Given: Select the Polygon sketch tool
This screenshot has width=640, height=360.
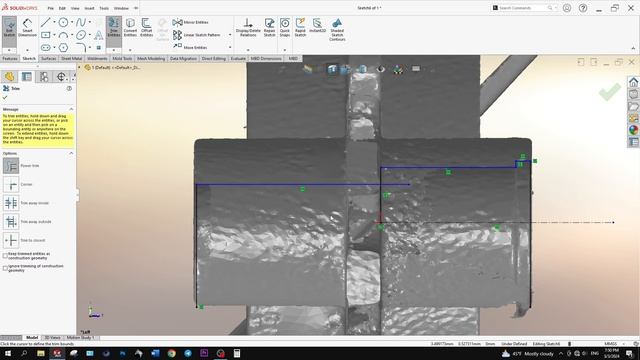Looking at the screenshot, I should coord(63,48).
